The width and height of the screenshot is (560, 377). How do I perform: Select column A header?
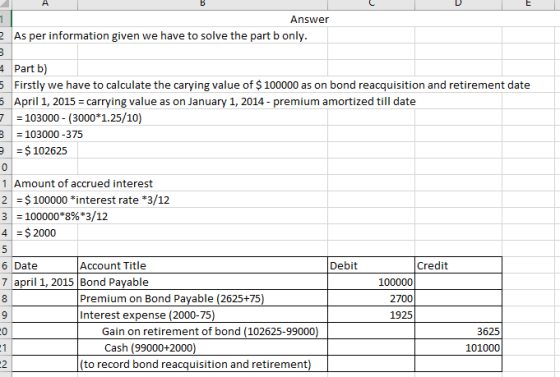coord(45,4)
